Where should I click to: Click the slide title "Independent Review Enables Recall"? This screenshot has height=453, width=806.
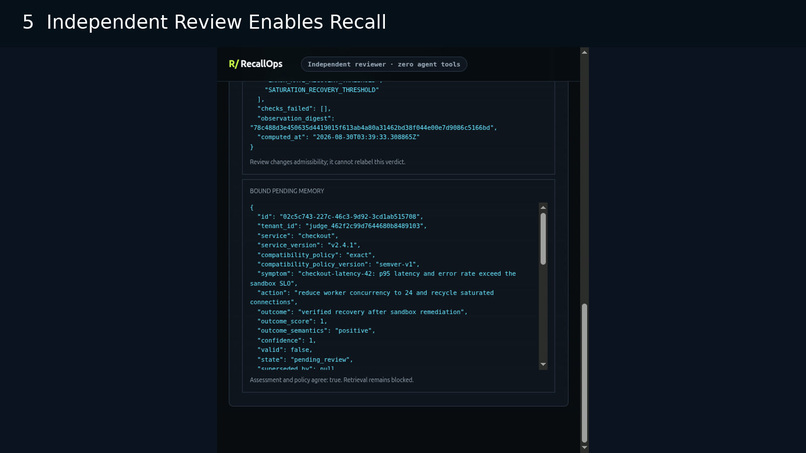[216, 22]
